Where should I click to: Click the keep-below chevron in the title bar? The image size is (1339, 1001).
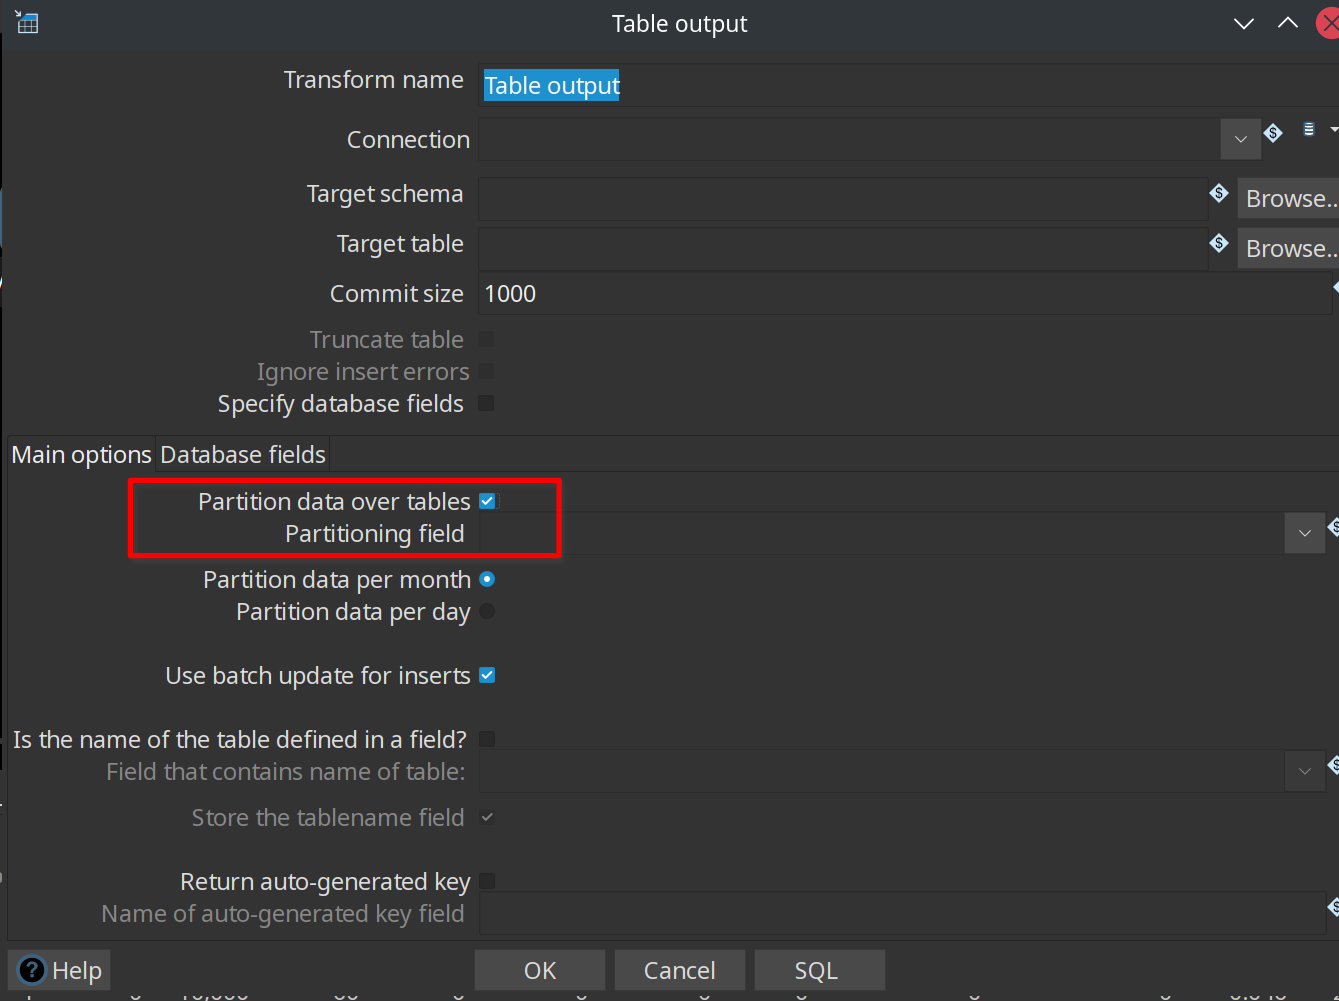[x=1244, y=24]
